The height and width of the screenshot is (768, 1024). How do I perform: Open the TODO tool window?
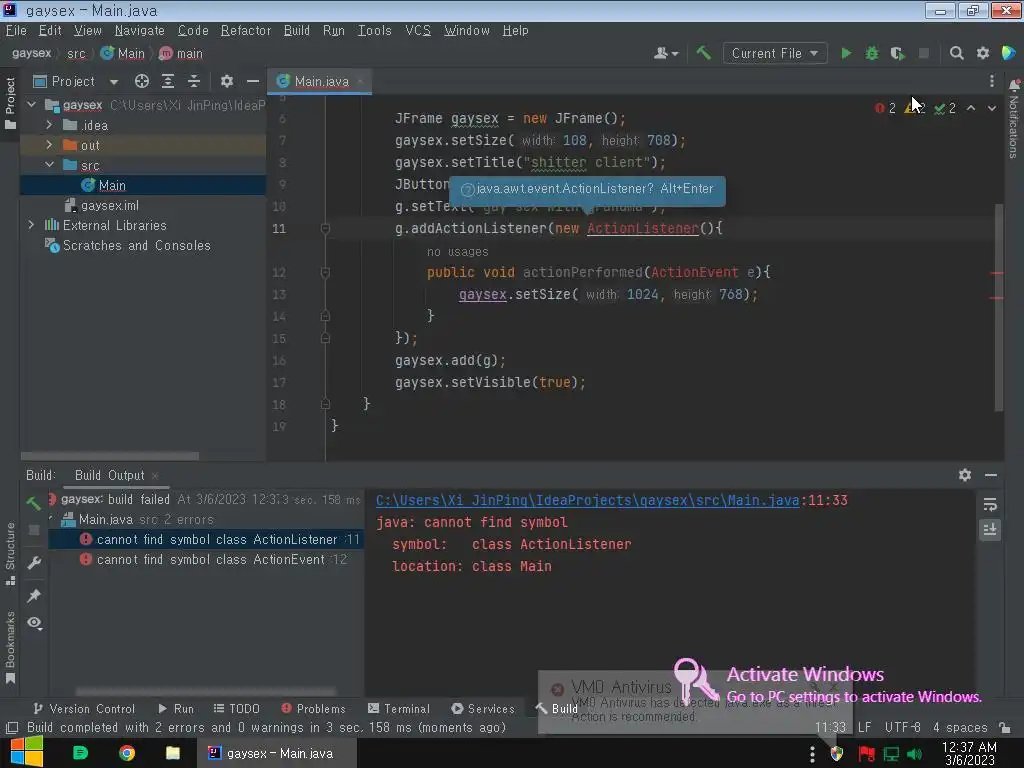coord(236,709)
